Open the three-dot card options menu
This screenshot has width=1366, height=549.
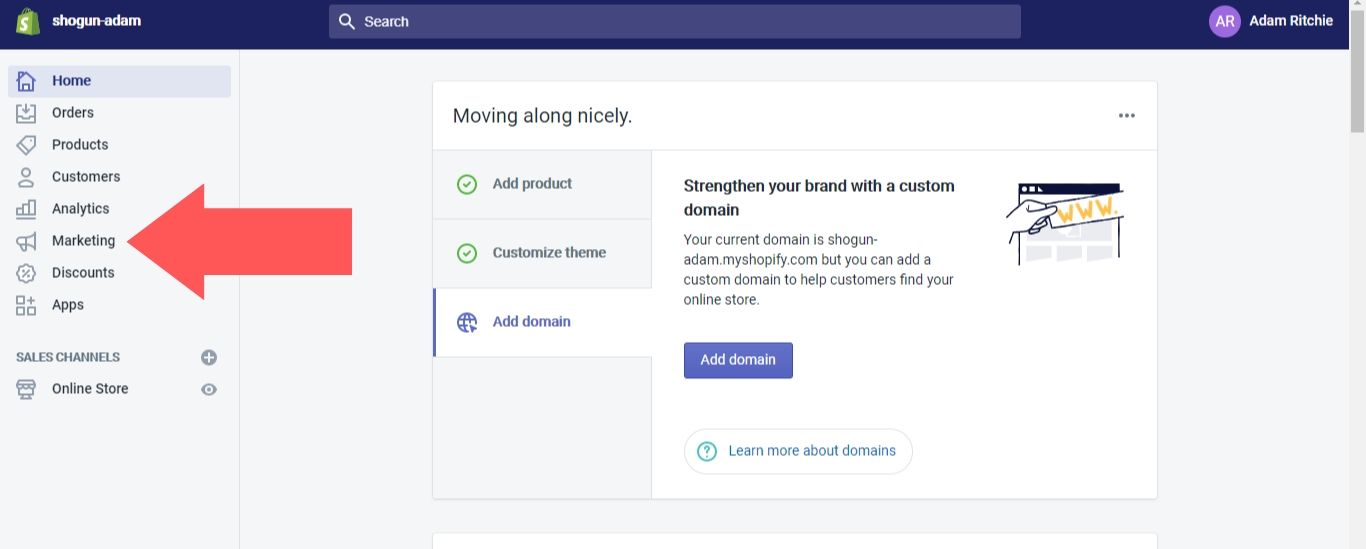pyautogui.click(x=1127, y=116)
